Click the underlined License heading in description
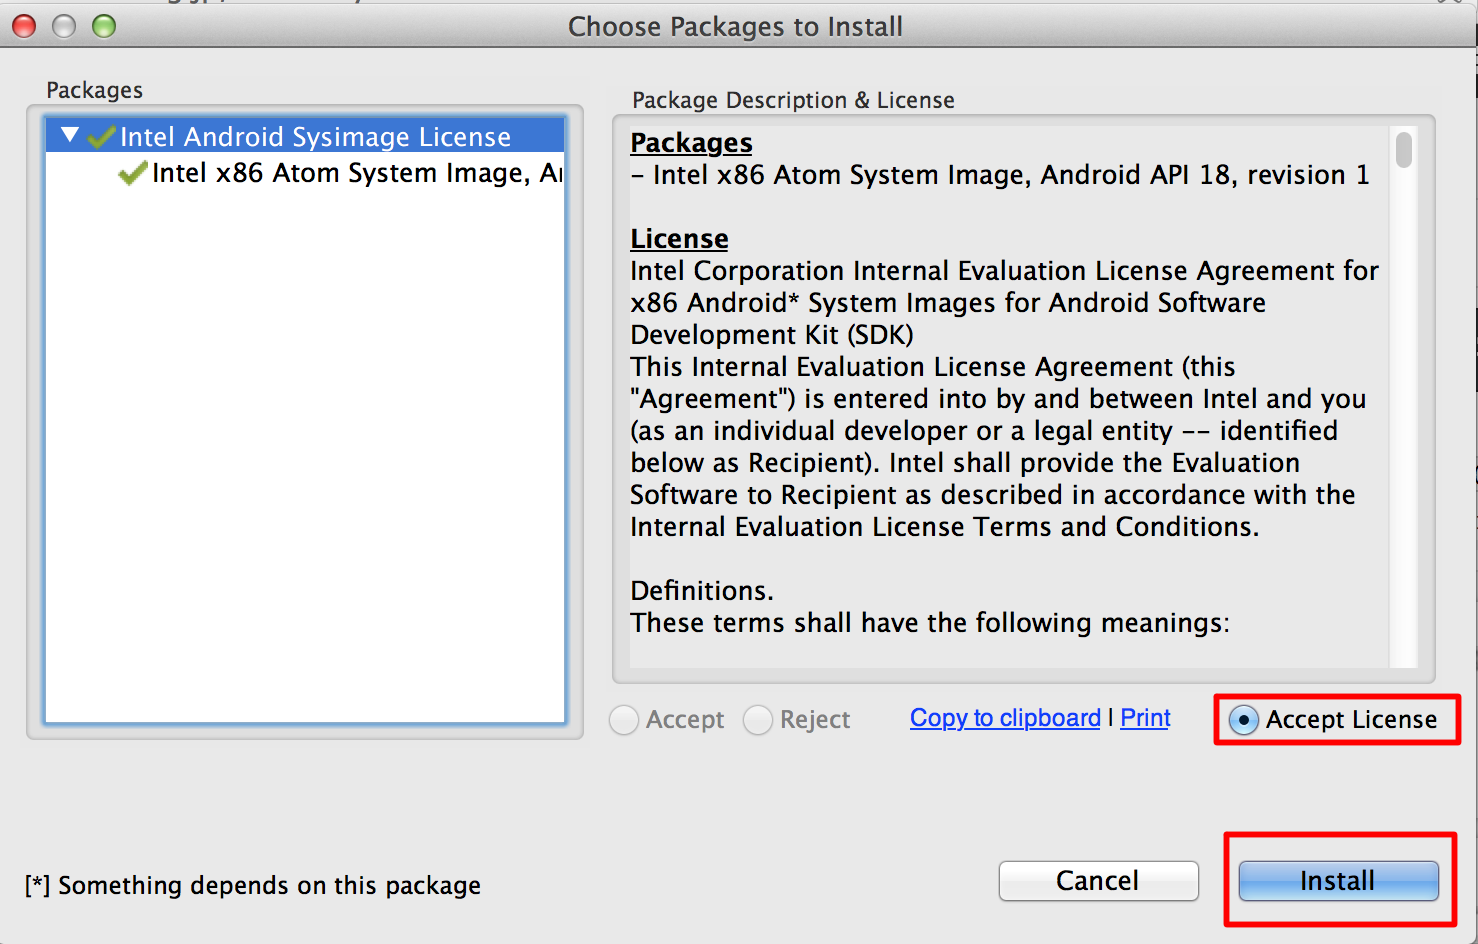This screenshot has height=944, width=1478. click(x=679, y=239)
